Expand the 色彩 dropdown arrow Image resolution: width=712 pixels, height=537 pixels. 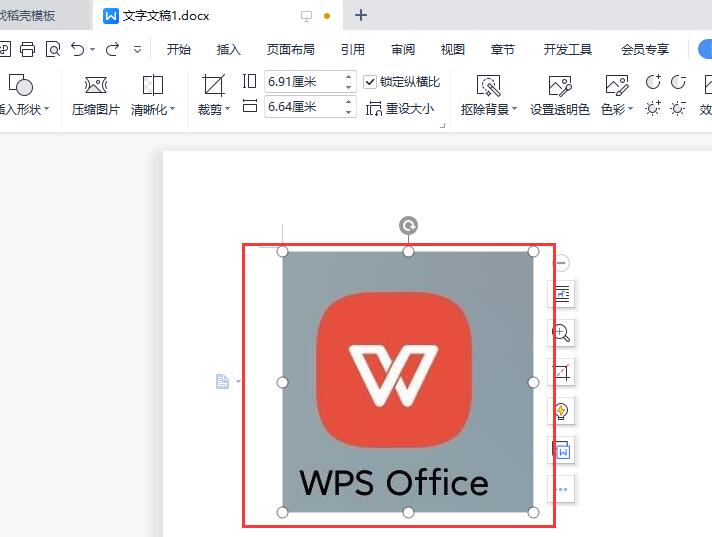pos(630,109)
